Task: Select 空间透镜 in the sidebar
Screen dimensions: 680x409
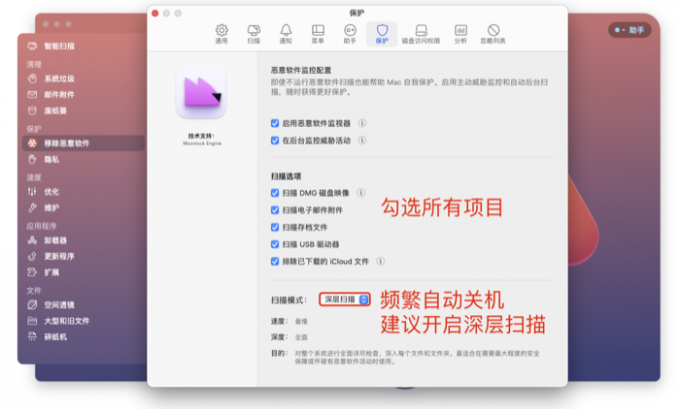Action: pyautogui.click(x=51, y=305)
